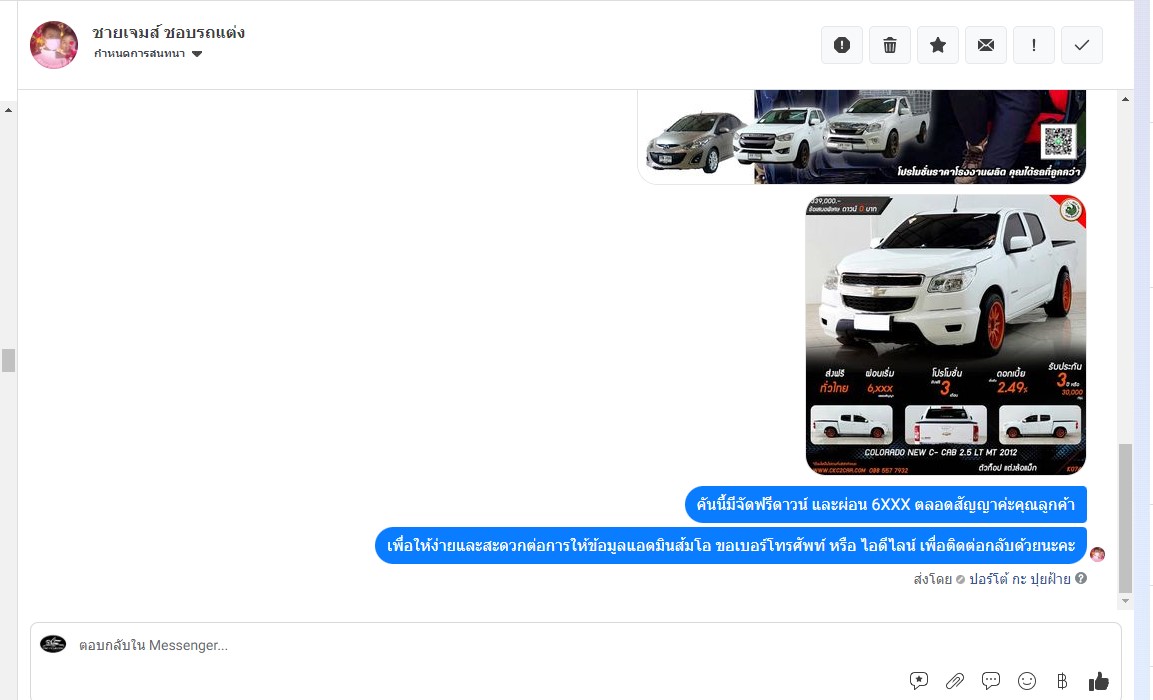Open profile picture of ชายเจมส์ ชอบรถแต่ง
Screen dimensions: 1153x700
click(x=54, y=45)
